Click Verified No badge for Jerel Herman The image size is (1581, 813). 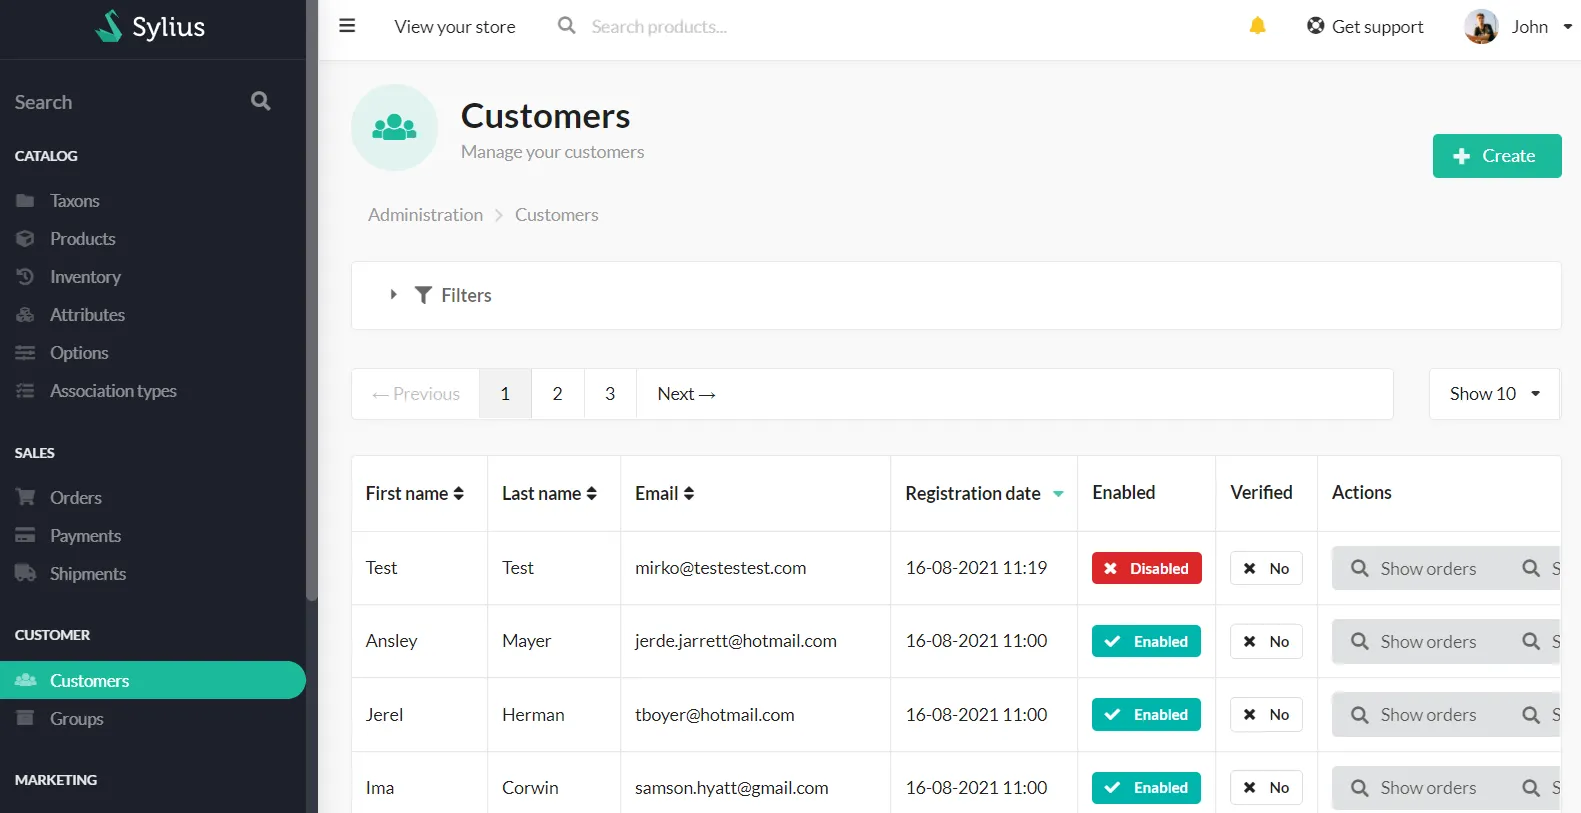coord(1266,714)
